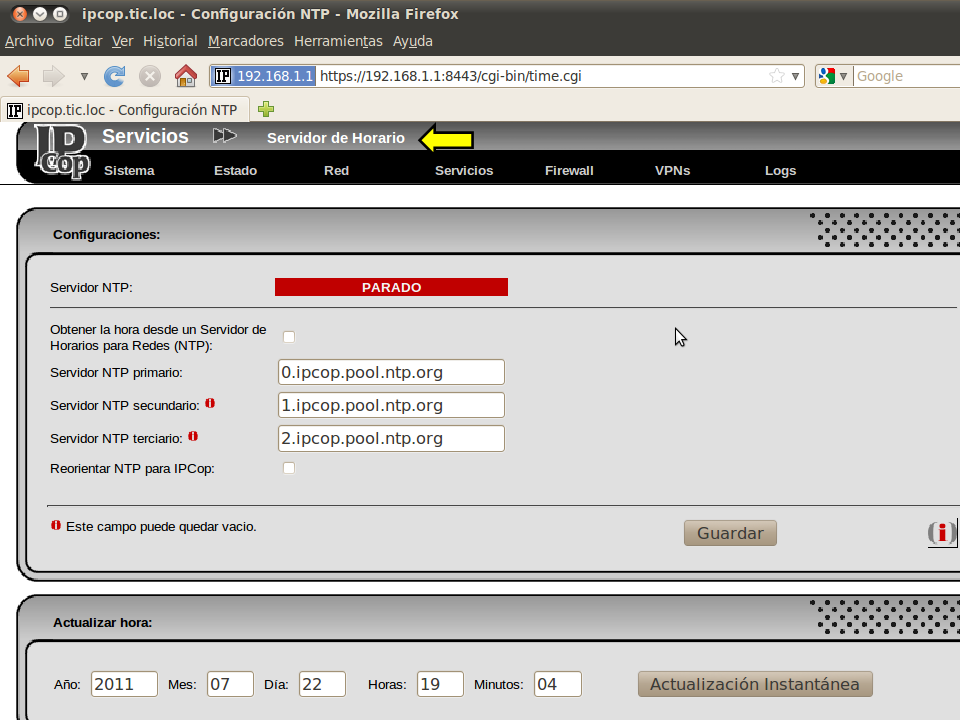Click the Stop loading icon

150,76
